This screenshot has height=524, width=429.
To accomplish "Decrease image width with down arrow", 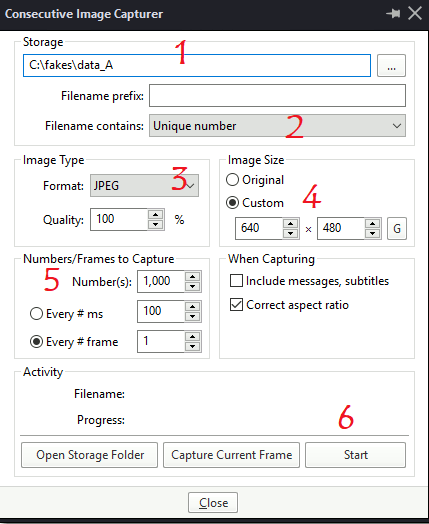I will 290,233.
